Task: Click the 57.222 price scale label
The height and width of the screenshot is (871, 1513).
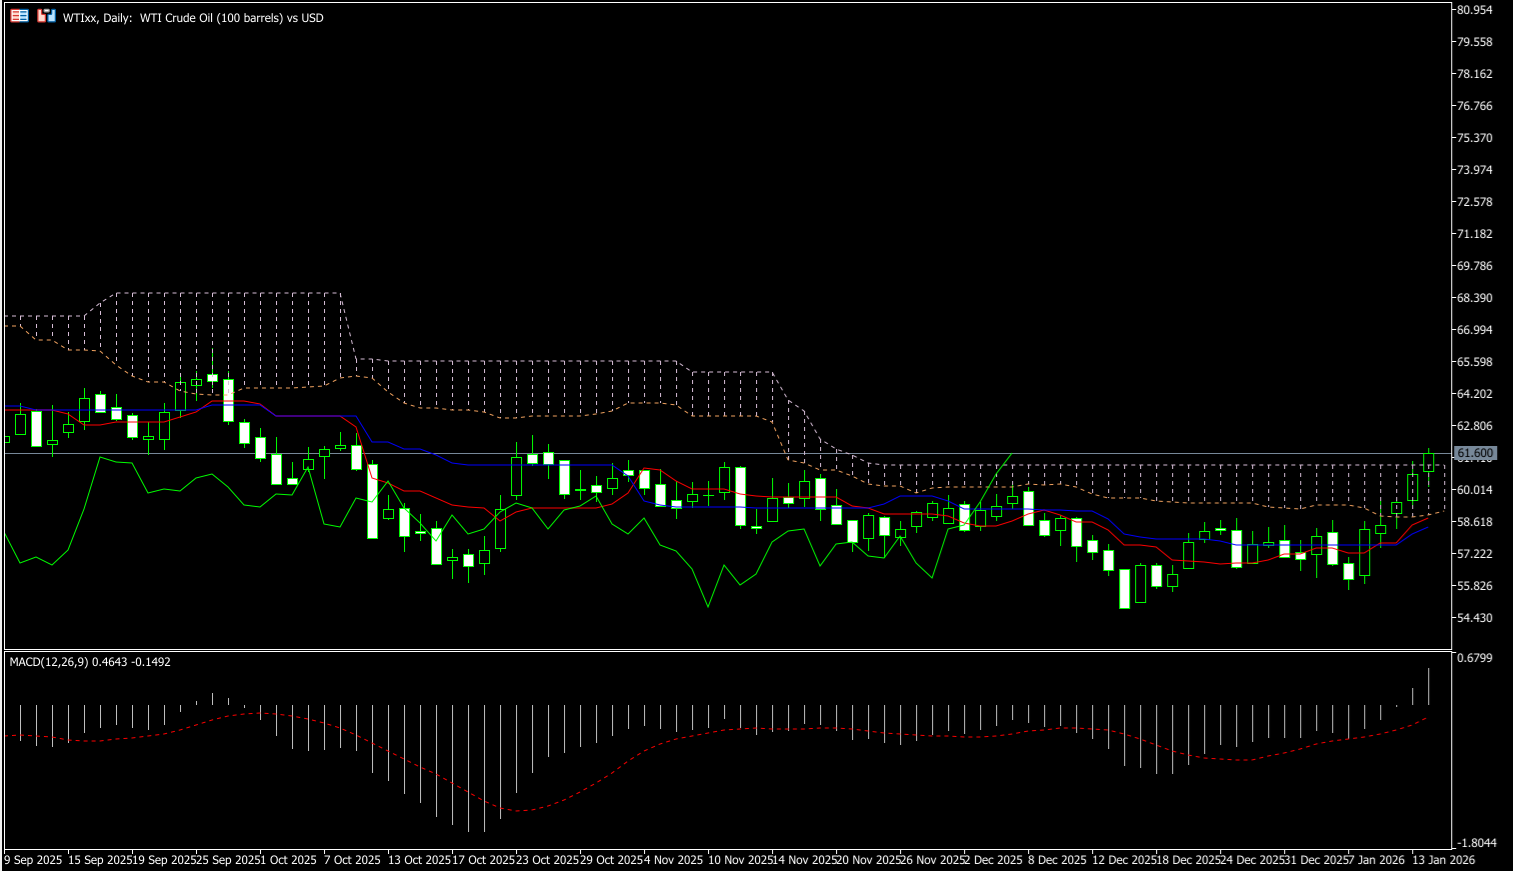Action: (x=1475, y=554)
